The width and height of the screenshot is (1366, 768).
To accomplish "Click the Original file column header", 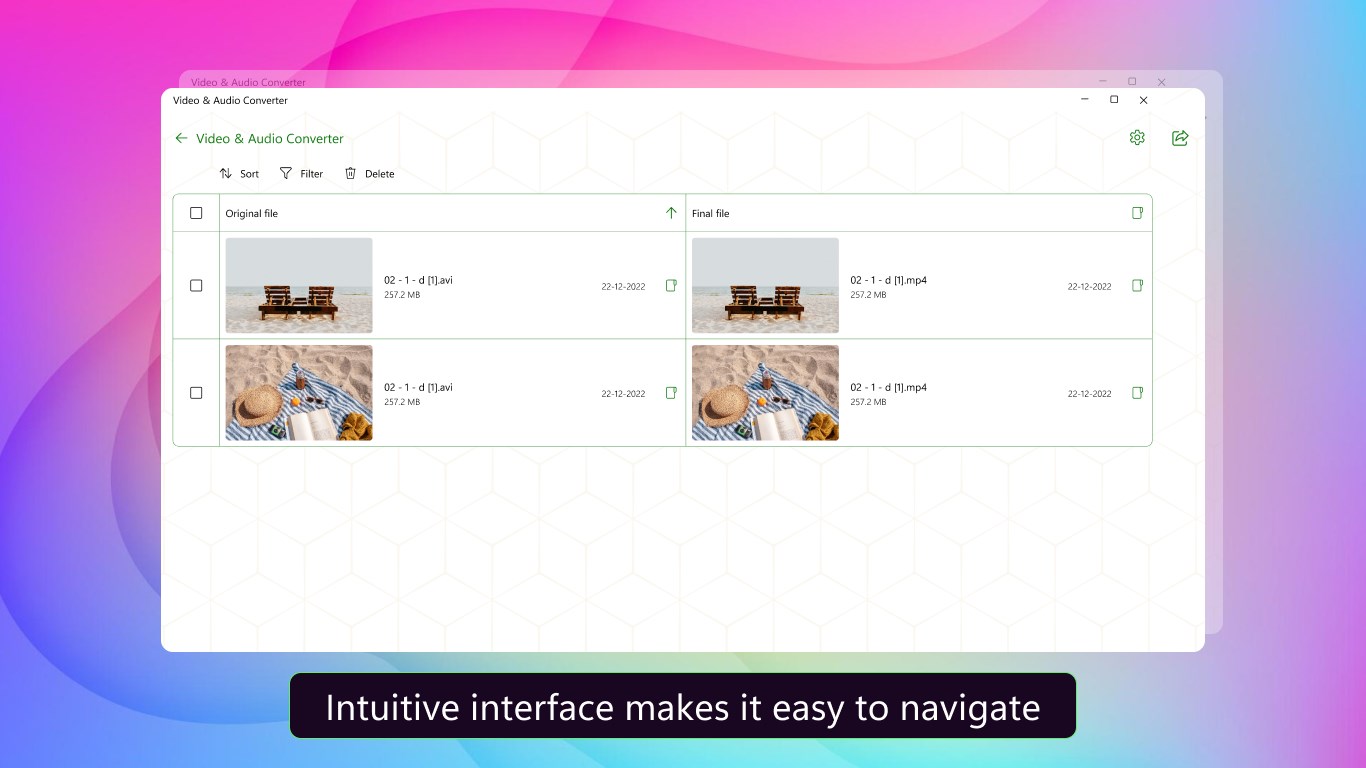I will tap(252, 213).
